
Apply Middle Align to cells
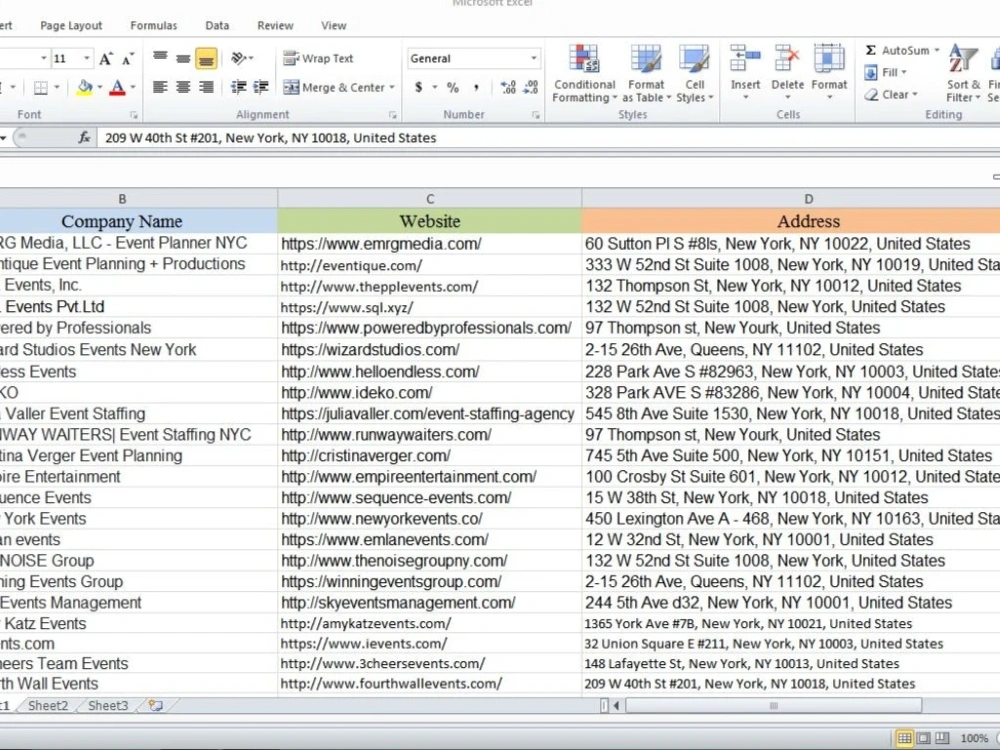(183, 58)
